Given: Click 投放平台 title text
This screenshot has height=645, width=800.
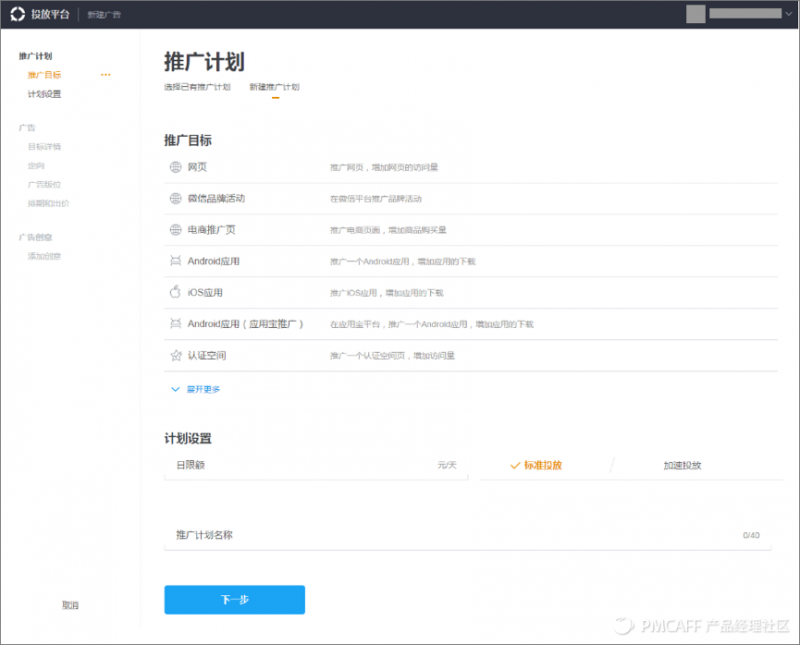Looking at the screenshot, I should point(50,14).
